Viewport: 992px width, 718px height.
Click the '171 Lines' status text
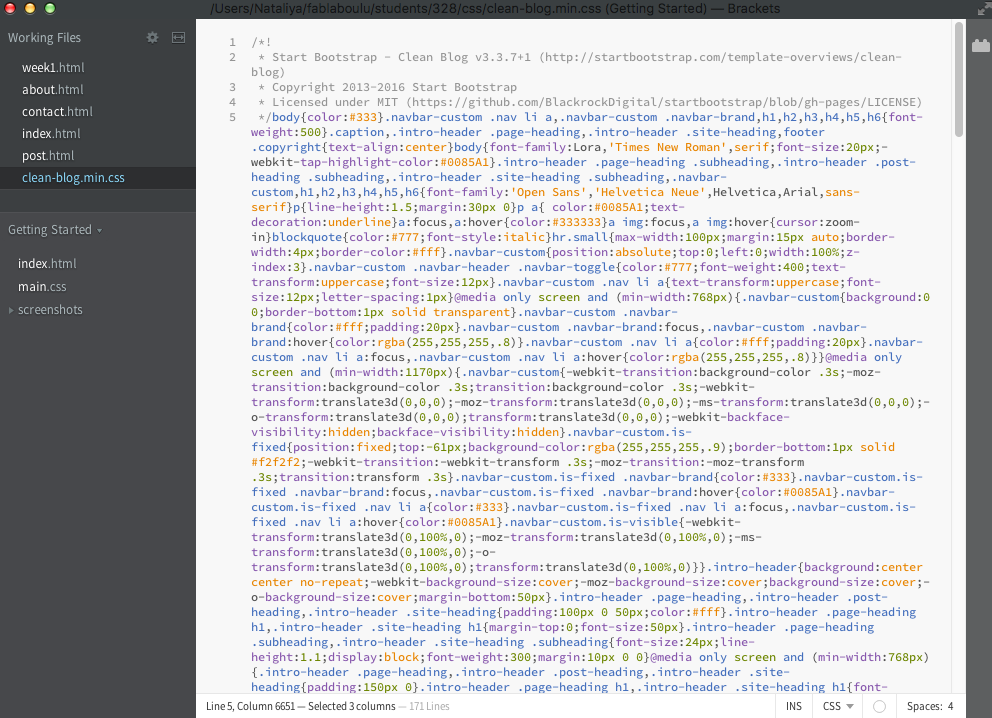pos(429,707)
